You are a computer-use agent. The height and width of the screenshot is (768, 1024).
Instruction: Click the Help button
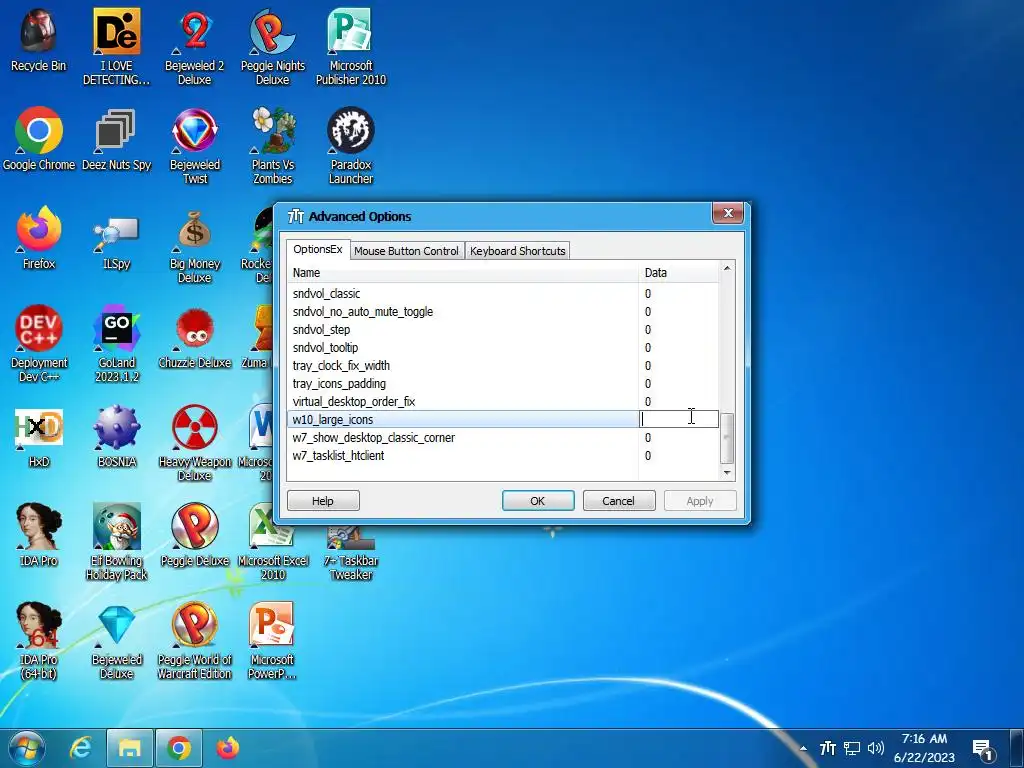323,501
